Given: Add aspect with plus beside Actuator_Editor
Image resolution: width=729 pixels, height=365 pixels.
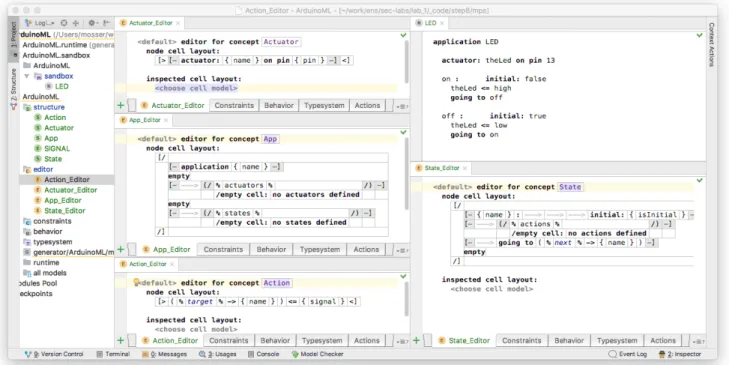Looking at the screenshot, I should click(x=120, y=106).
